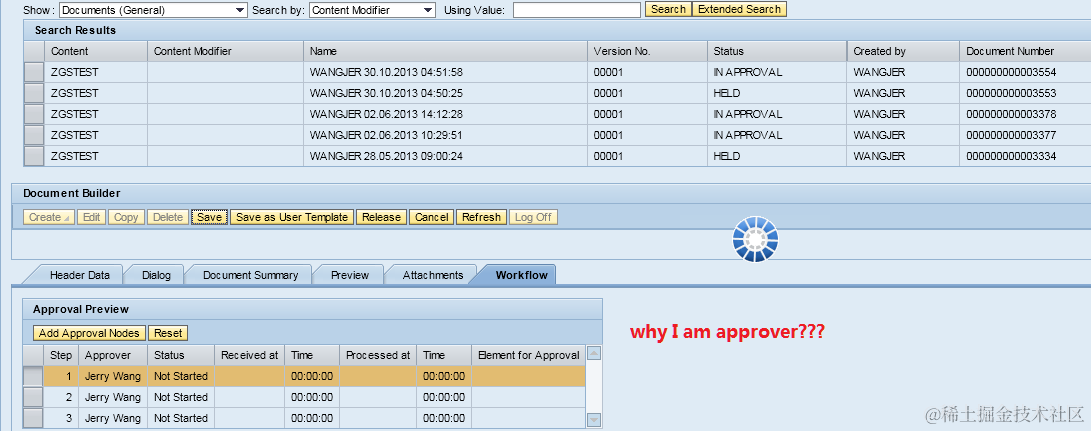Select row for document 000000000003553

tap(34, 93)
